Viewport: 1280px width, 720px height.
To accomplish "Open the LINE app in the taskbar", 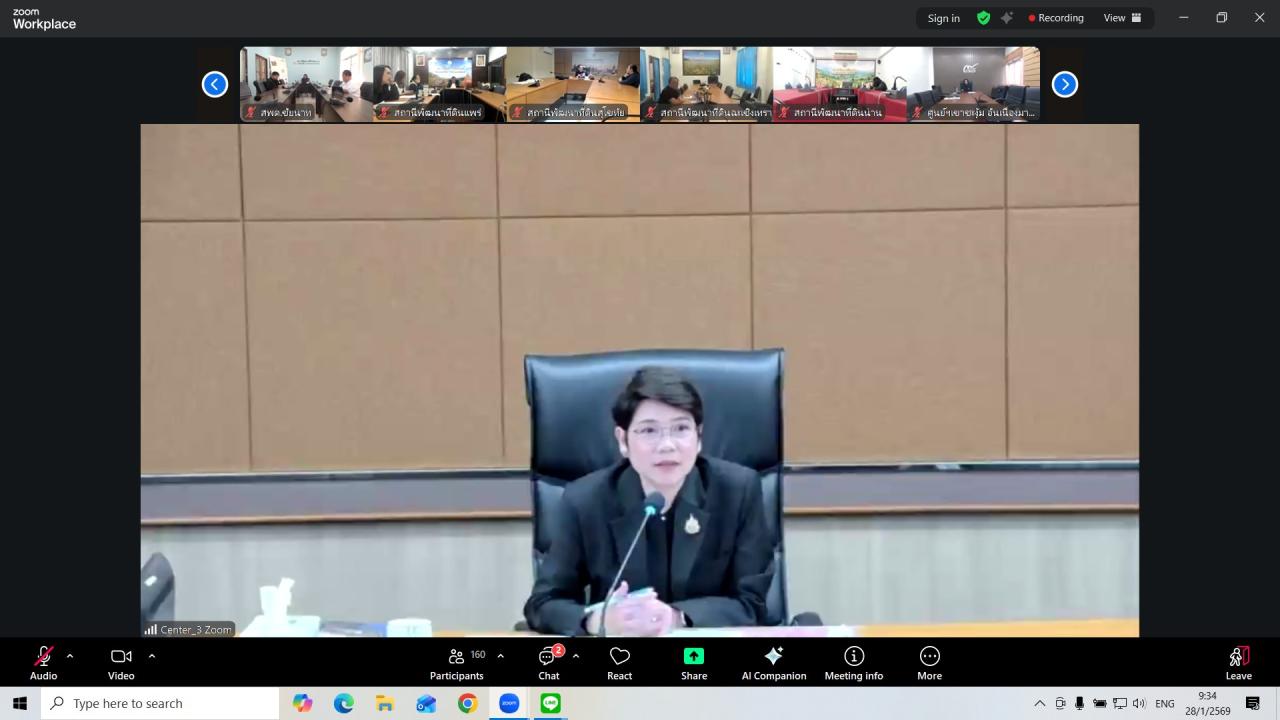I will coord(550,703).
